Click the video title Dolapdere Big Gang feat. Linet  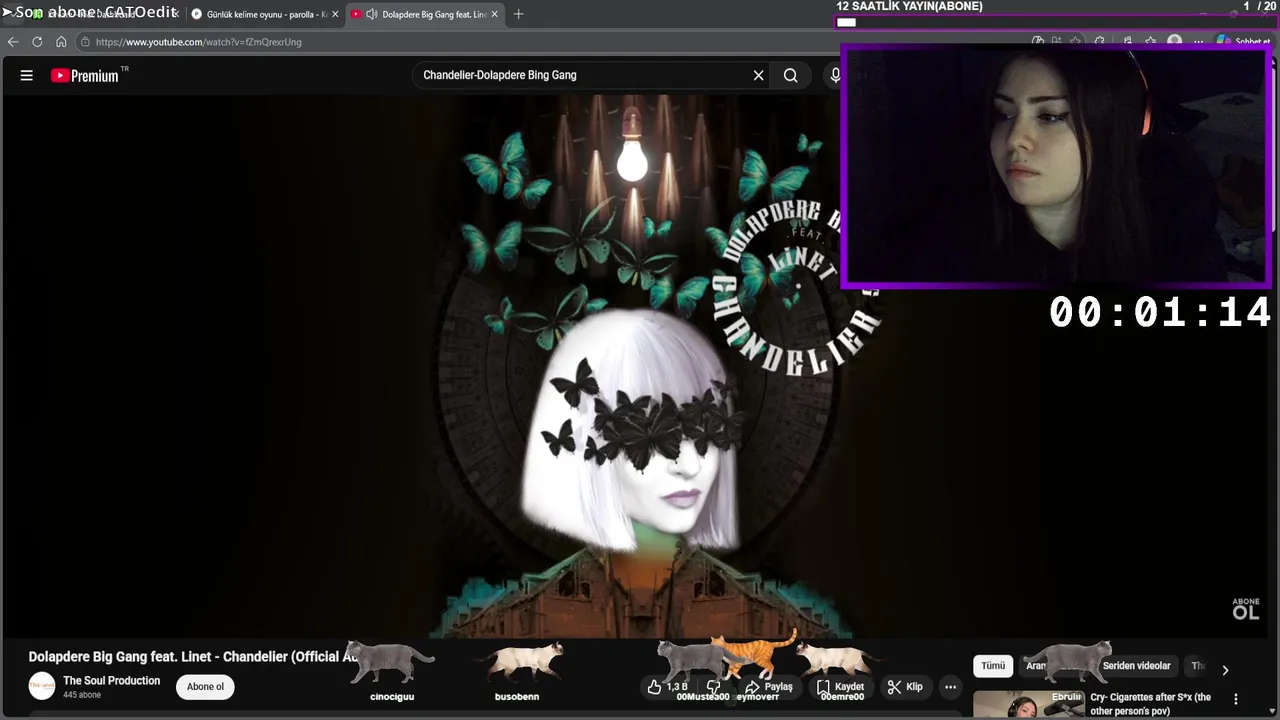point(193,657)
